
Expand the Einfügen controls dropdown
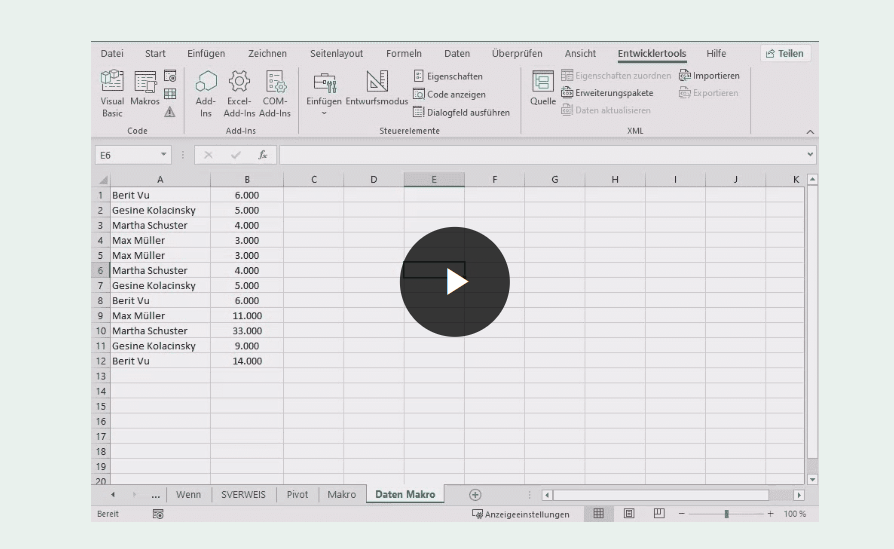click(x=324, y=113)
